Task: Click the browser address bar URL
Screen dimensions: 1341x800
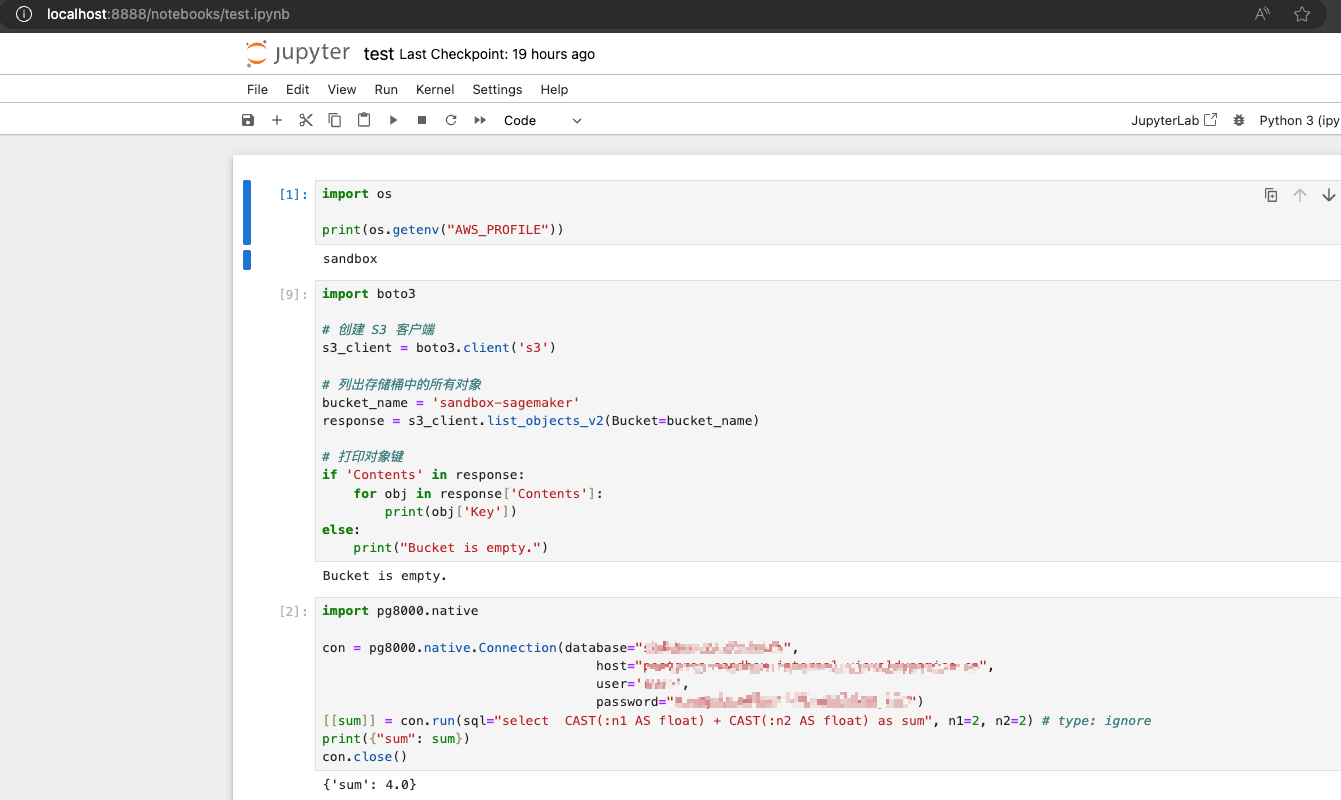Action: pos(169,15)
